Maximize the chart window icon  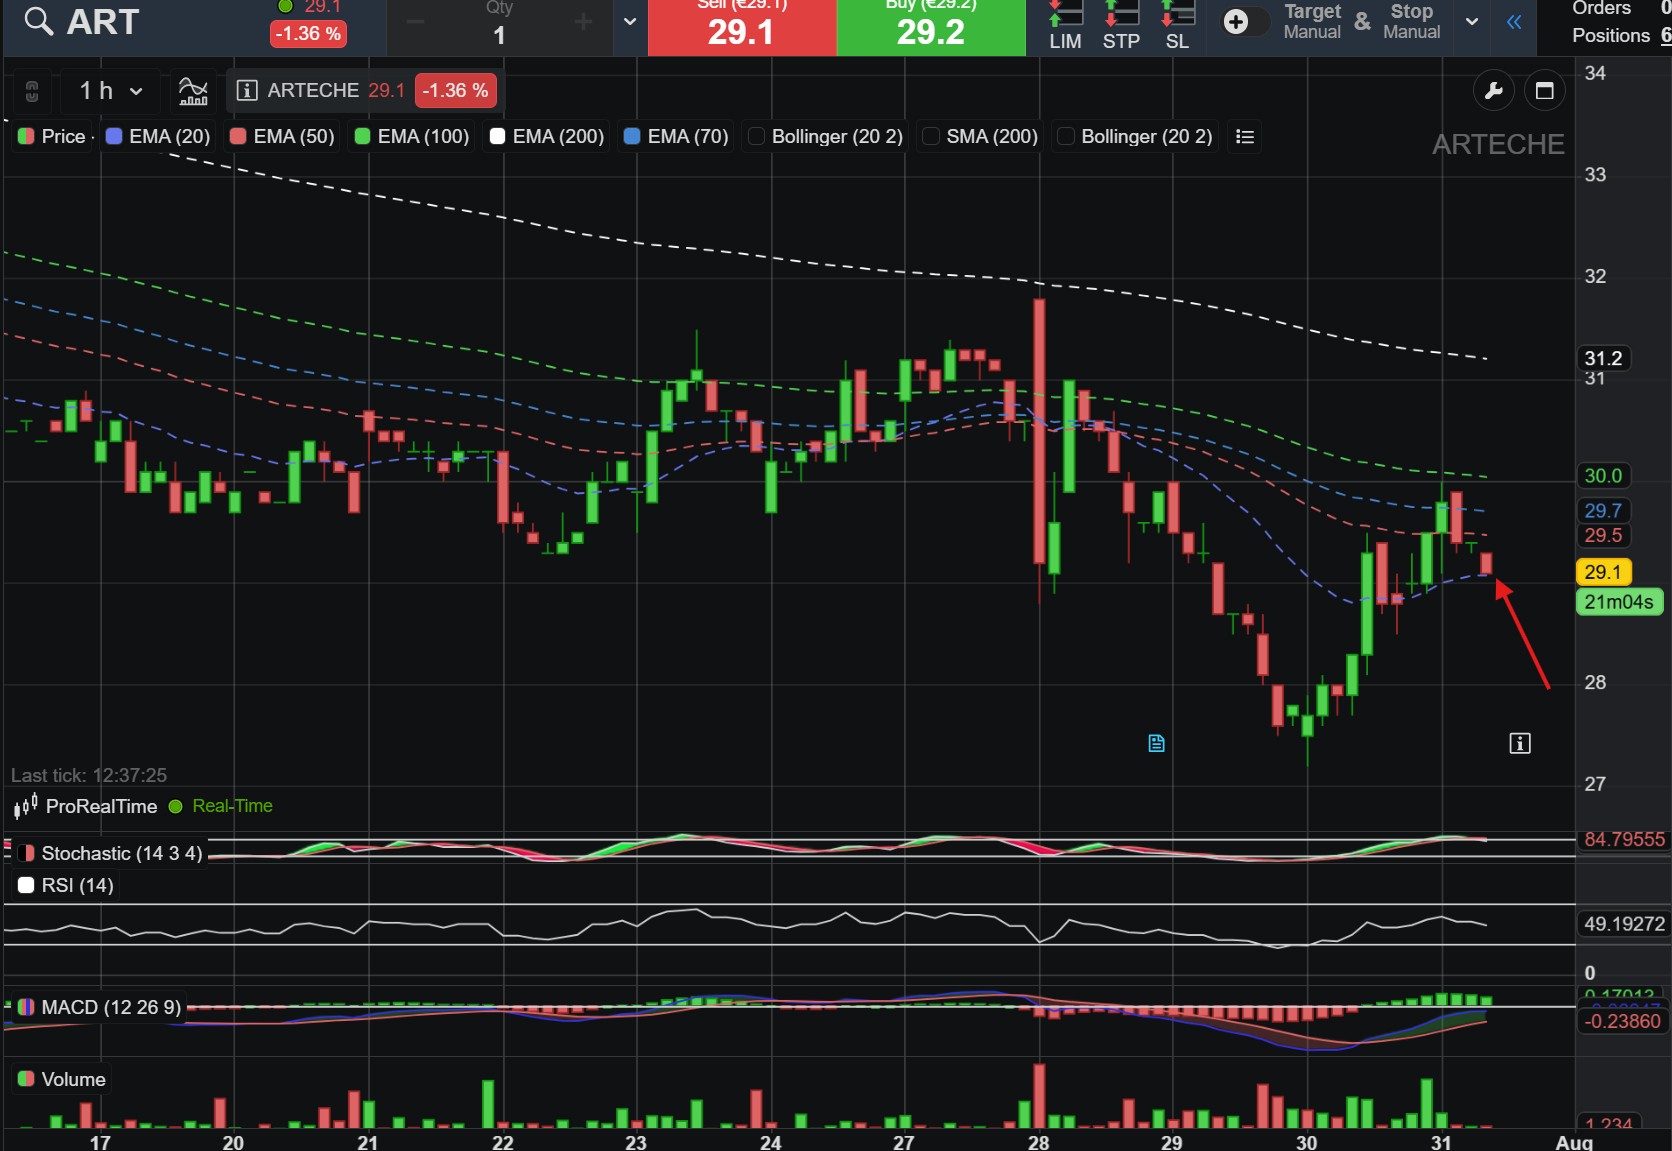1544,91
